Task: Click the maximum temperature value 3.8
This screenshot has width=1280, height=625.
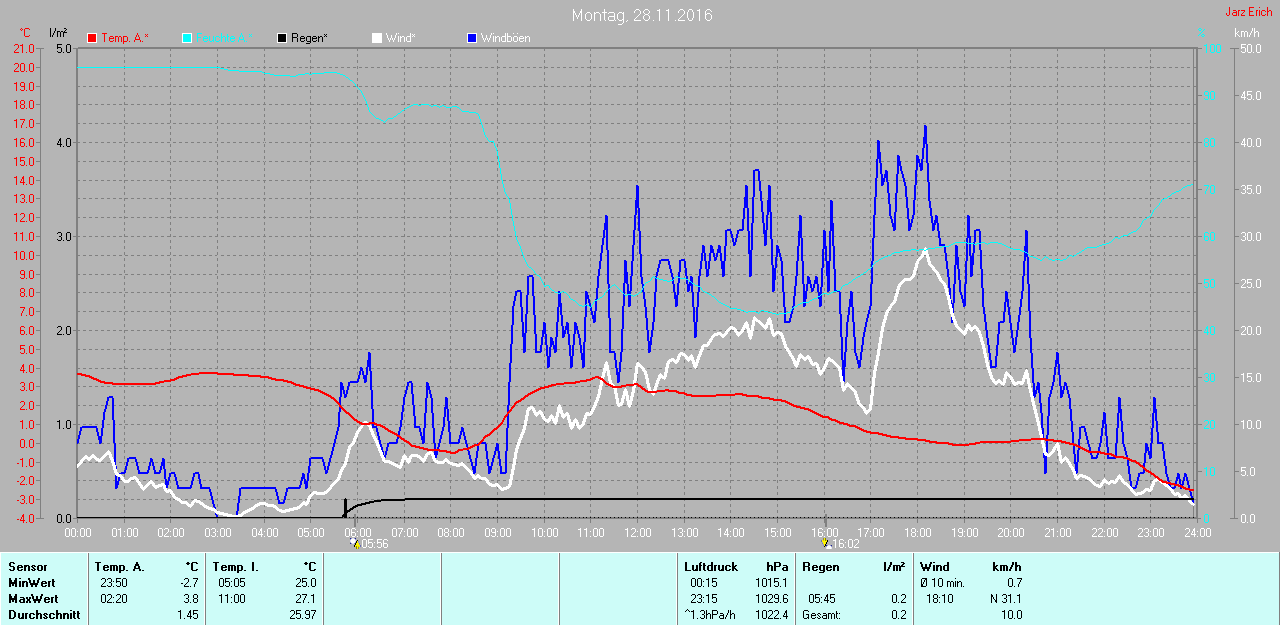Action: 191,598
